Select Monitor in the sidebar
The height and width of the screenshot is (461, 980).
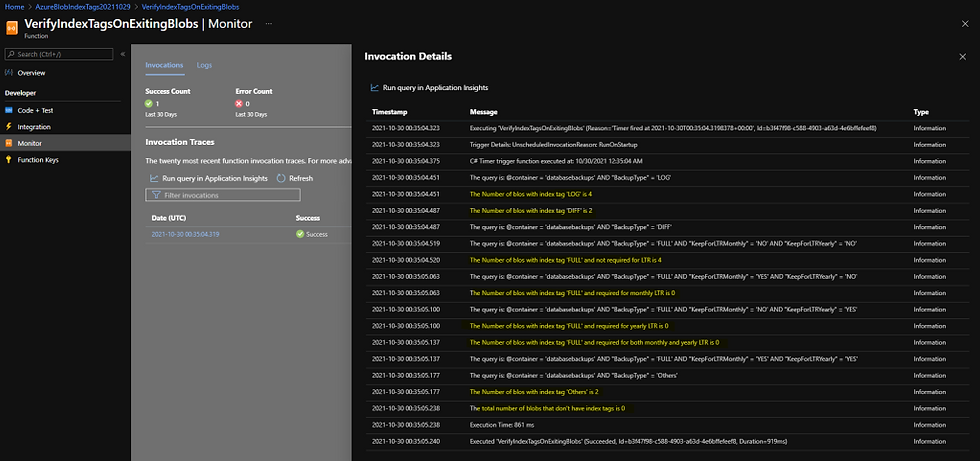point(29,143)
